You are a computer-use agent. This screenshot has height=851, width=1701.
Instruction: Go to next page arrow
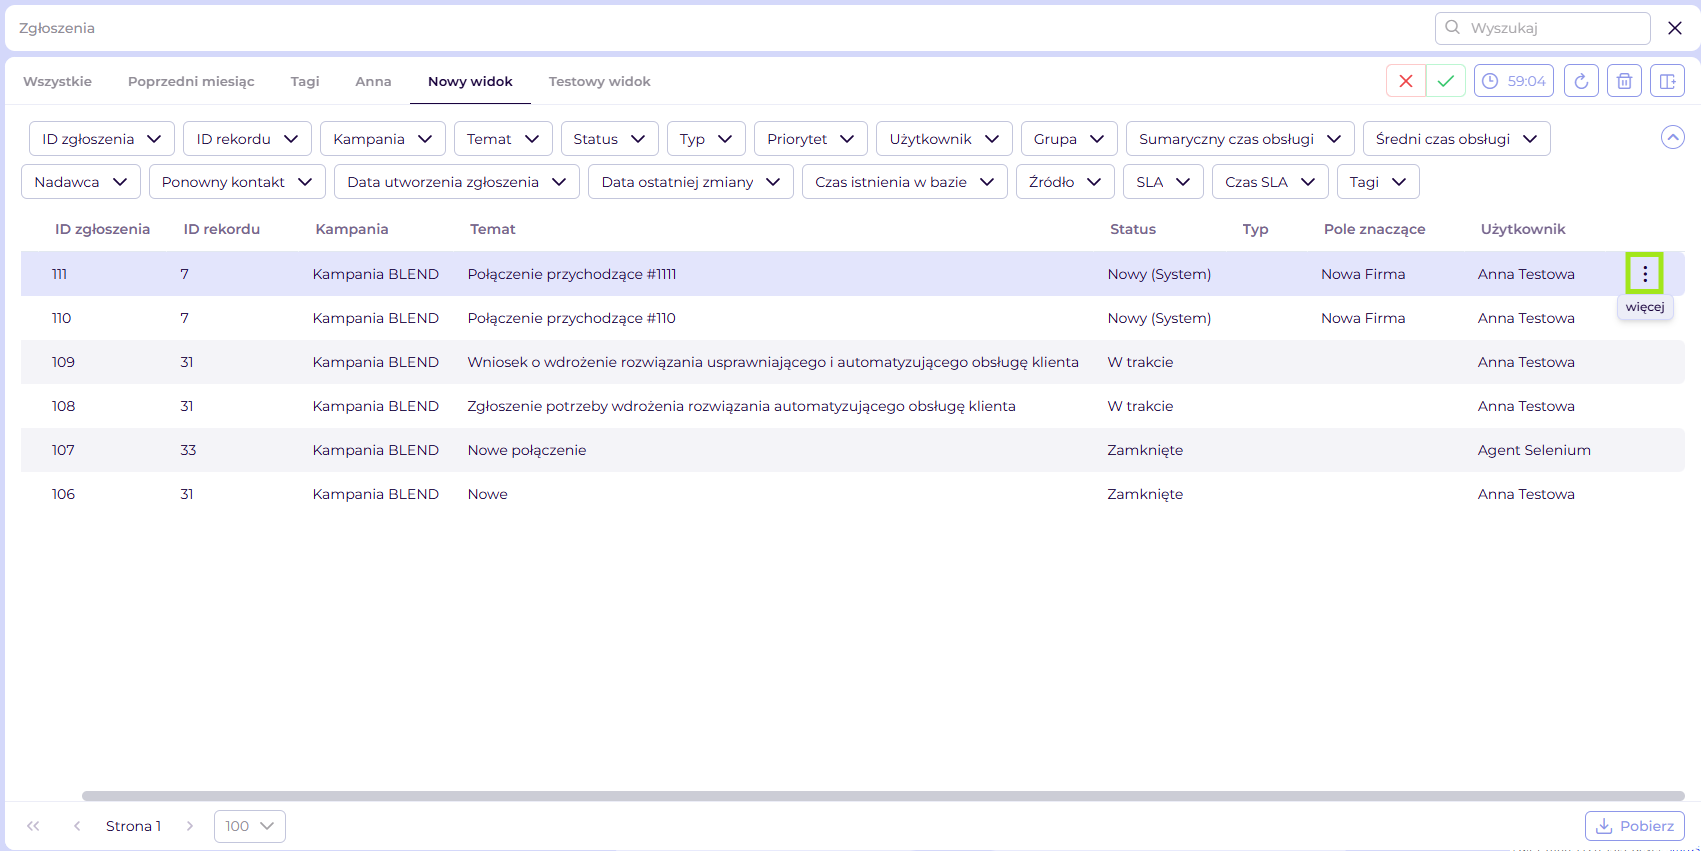click(x=190, y=826)
